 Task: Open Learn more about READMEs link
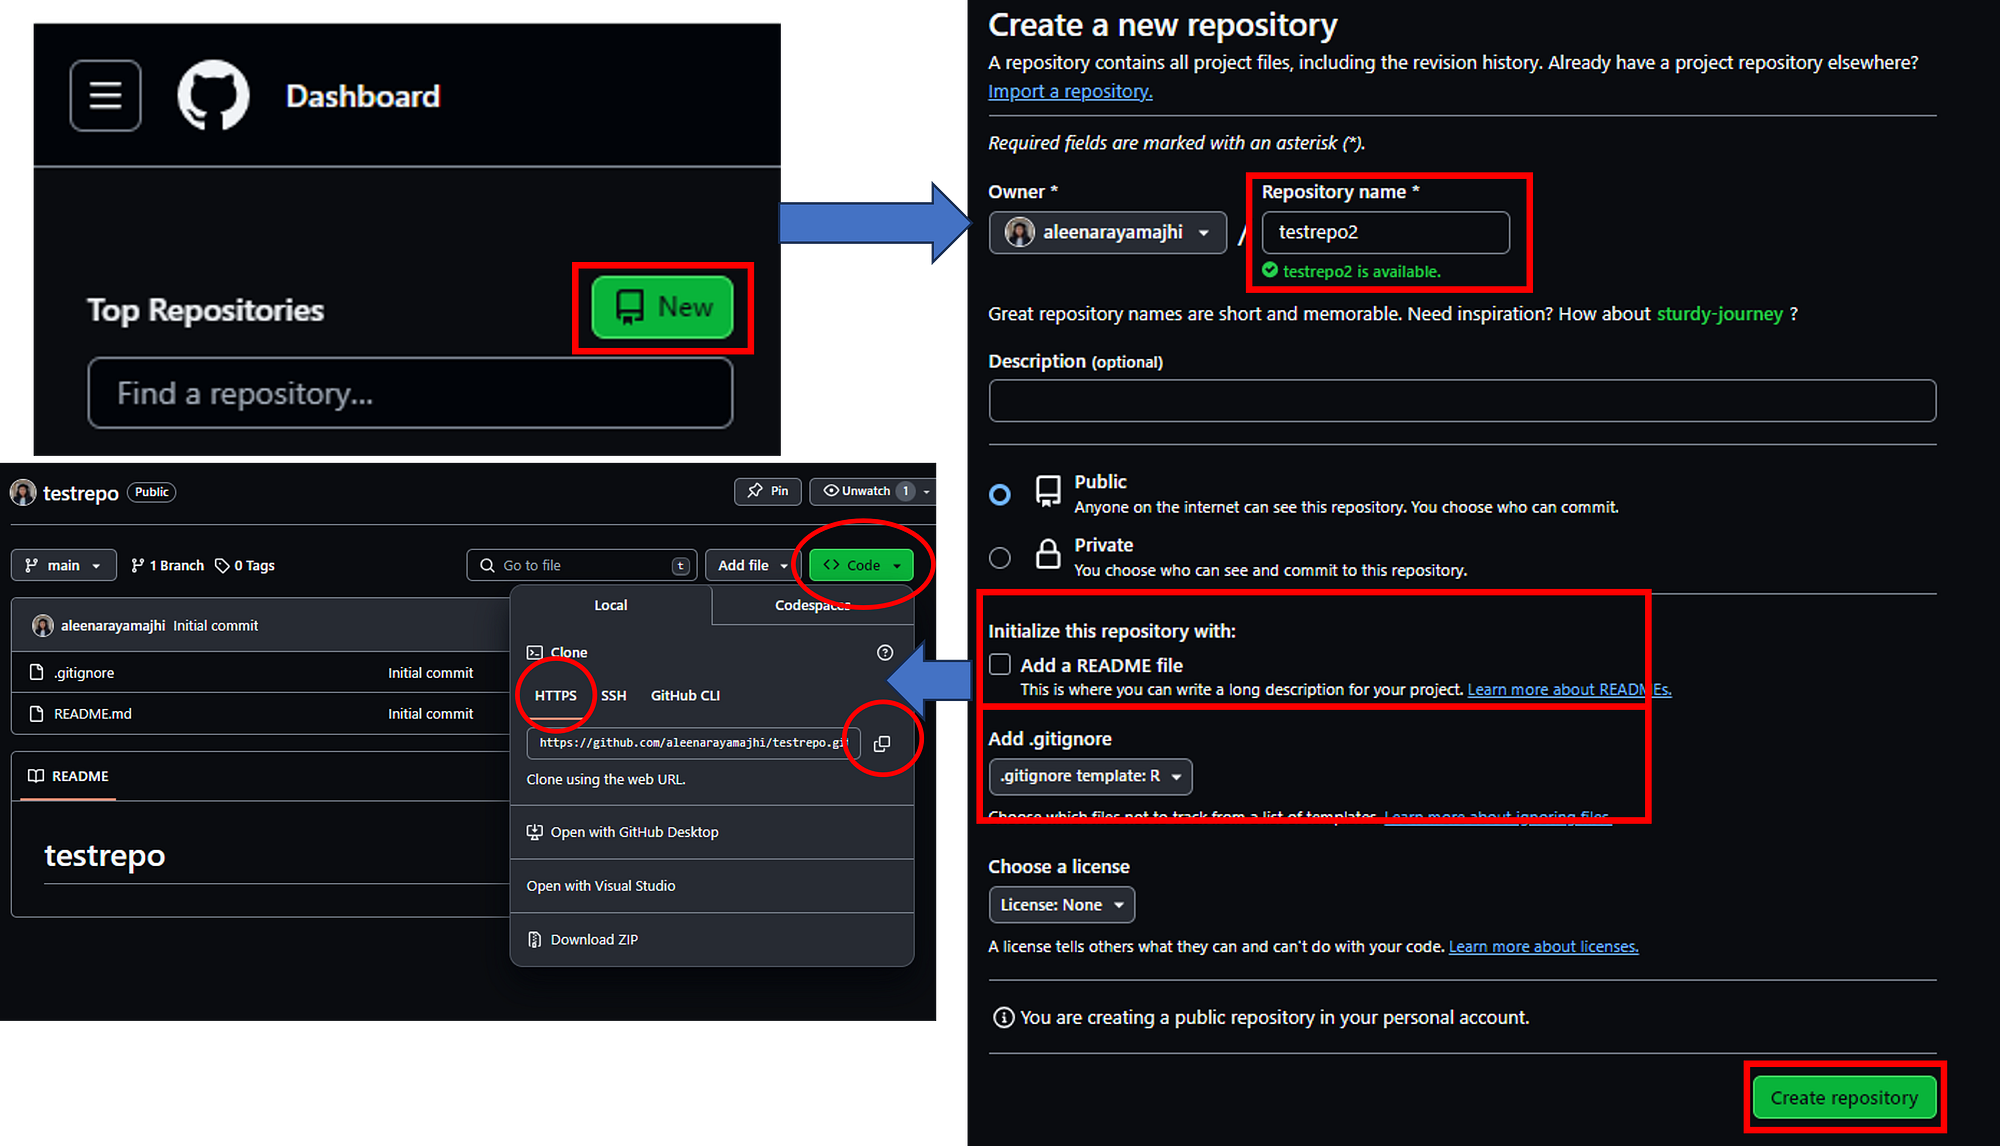1569,690
